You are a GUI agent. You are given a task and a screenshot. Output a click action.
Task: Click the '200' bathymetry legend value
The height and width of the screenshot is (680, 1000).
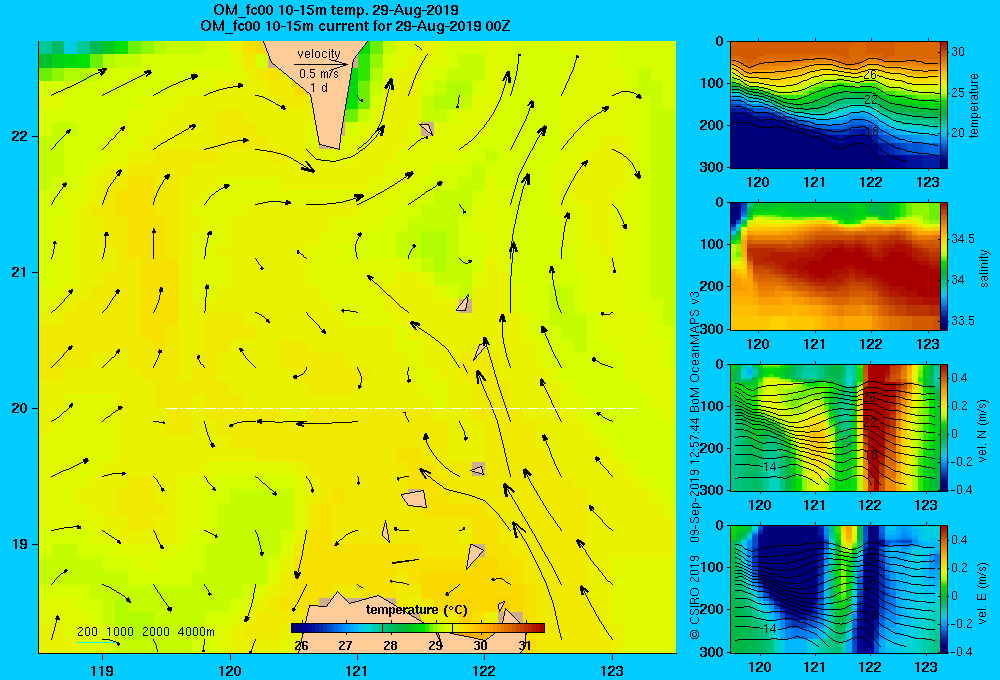click(87, 632)
